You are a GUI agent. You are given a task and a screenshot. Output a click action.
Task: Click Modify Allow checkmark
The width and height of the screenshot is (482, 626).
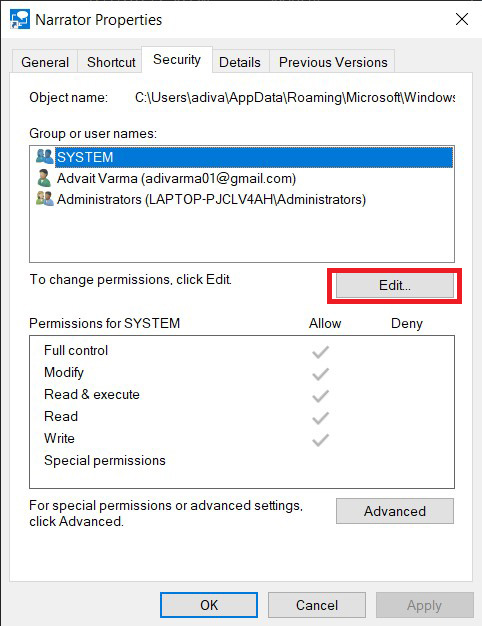click(x=320, y=374)
